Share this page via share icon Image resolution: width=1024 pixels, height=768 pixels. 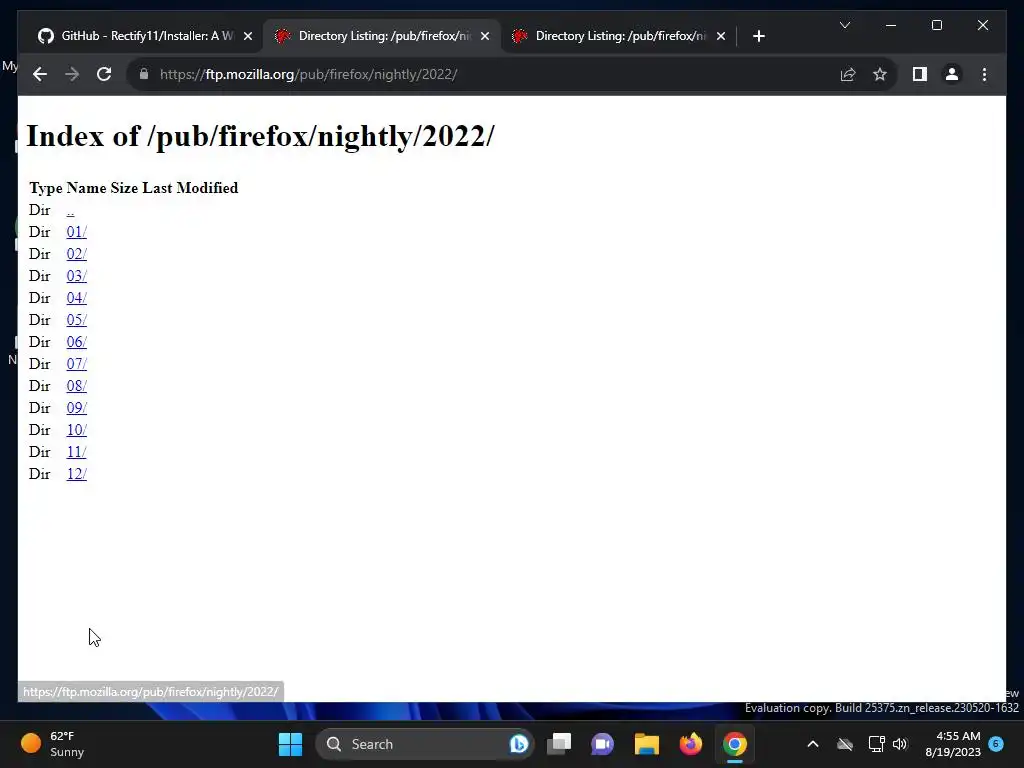click(848, 74)
